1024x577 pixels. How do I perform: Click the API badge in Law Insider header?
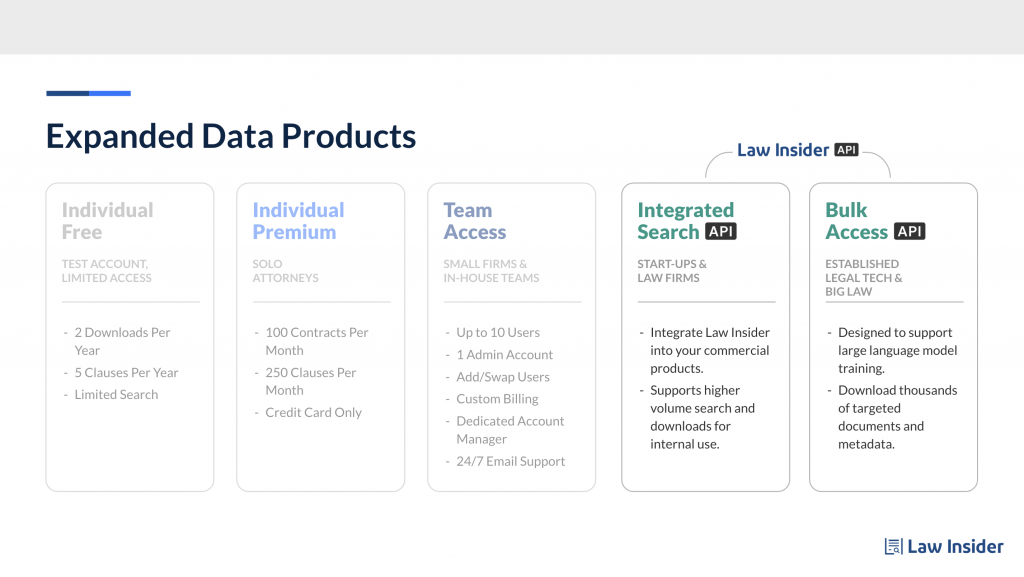pos(846,150)
